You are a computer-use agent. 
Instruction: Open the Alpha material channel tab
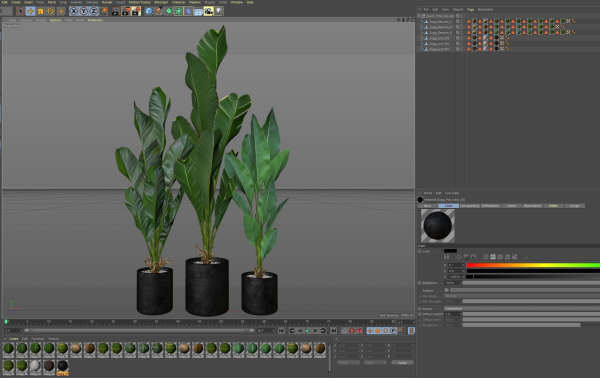pyautogui.click(x=512, y=206)
